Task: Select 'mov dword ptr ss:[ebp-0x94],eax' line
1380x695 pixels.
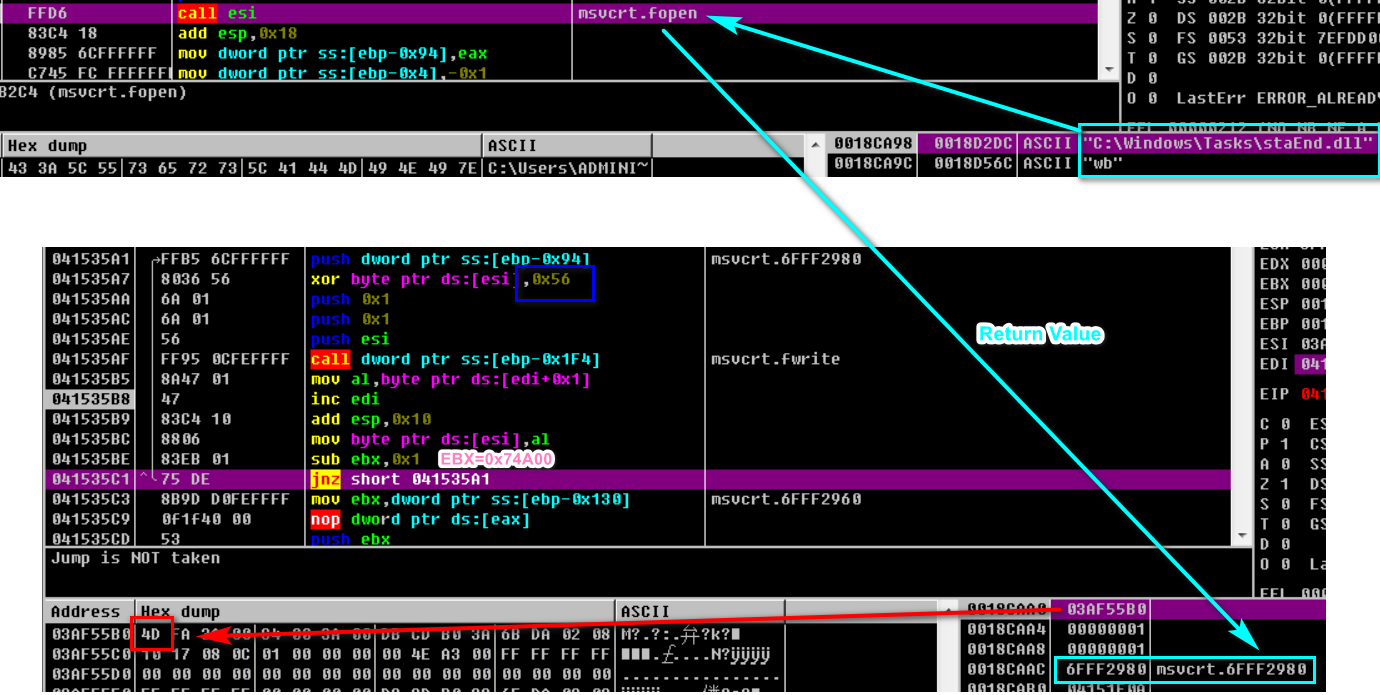Action: tap(332, 53)
